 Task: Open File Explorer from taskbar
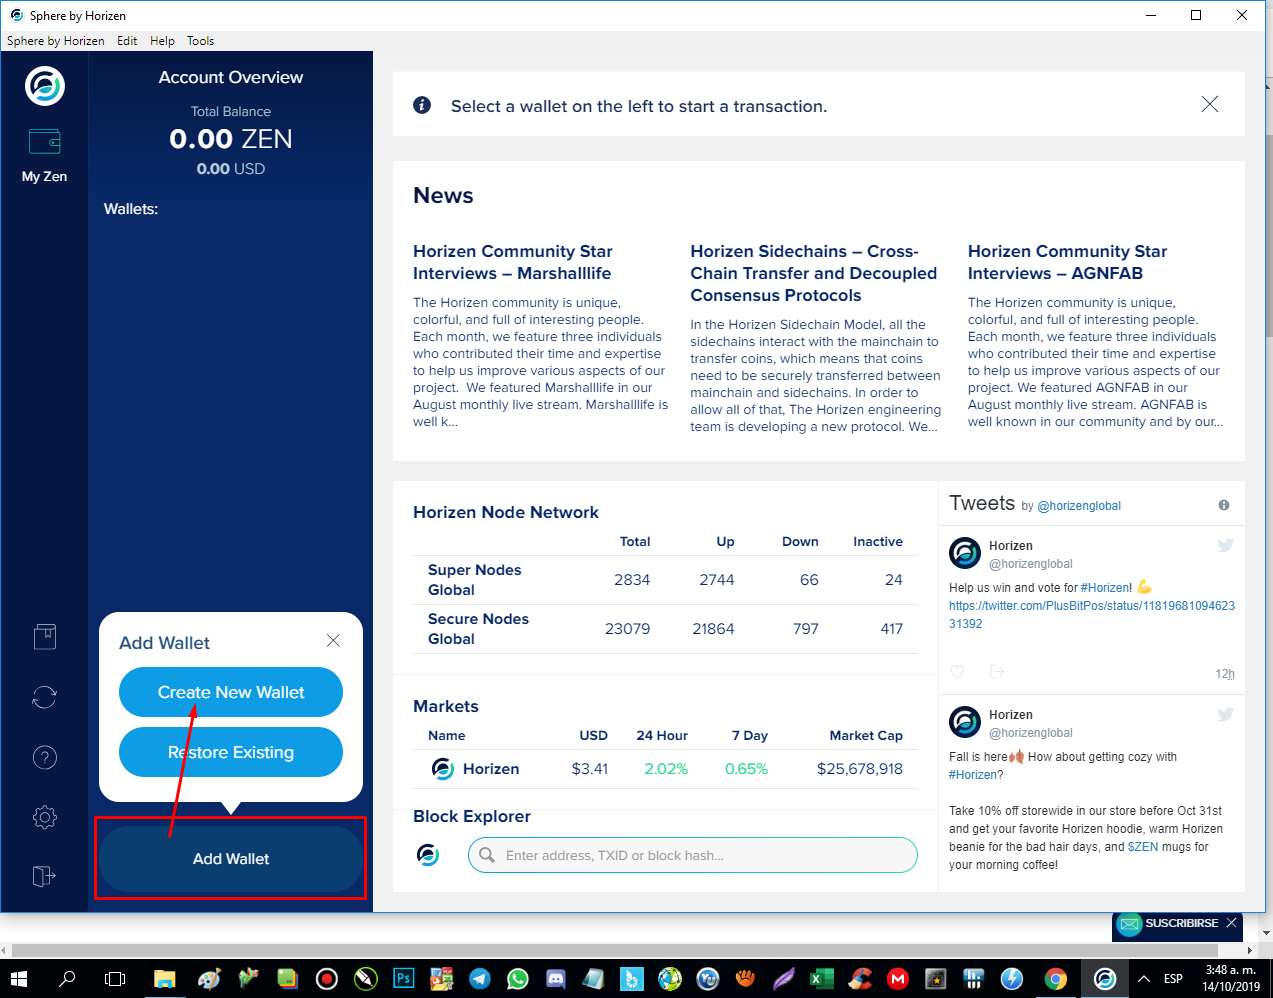tap(165, 978)
